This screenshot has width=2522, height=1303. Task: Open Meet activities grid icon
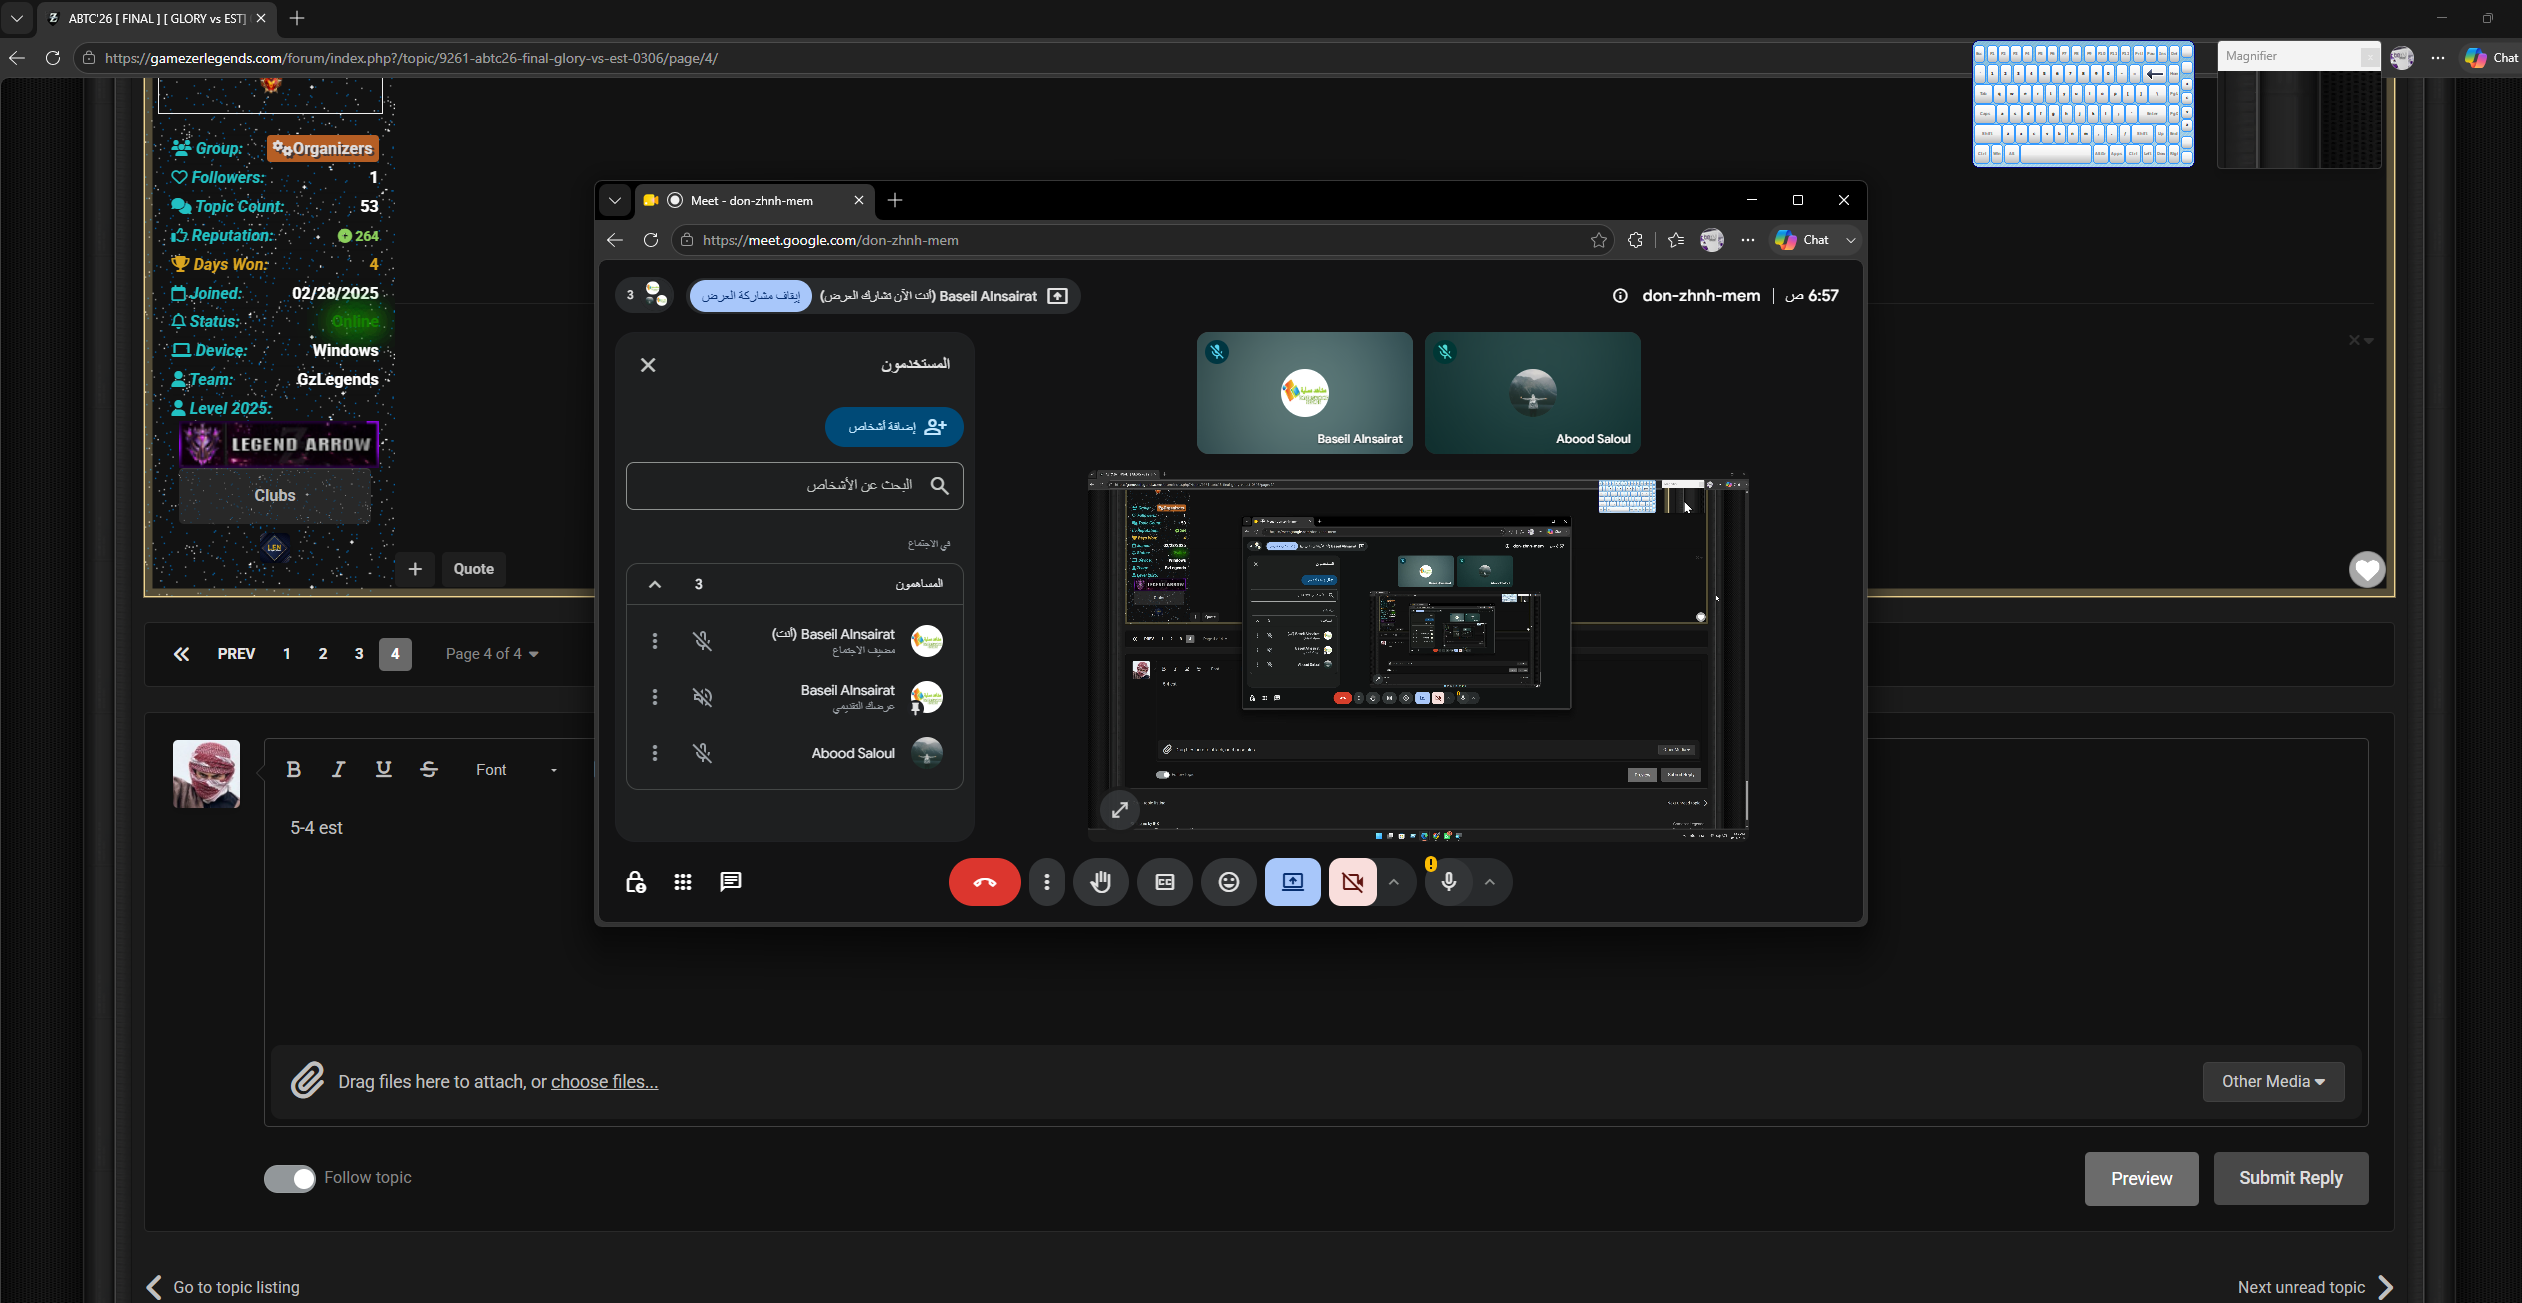pyautogui.click(x=683, y=882)
